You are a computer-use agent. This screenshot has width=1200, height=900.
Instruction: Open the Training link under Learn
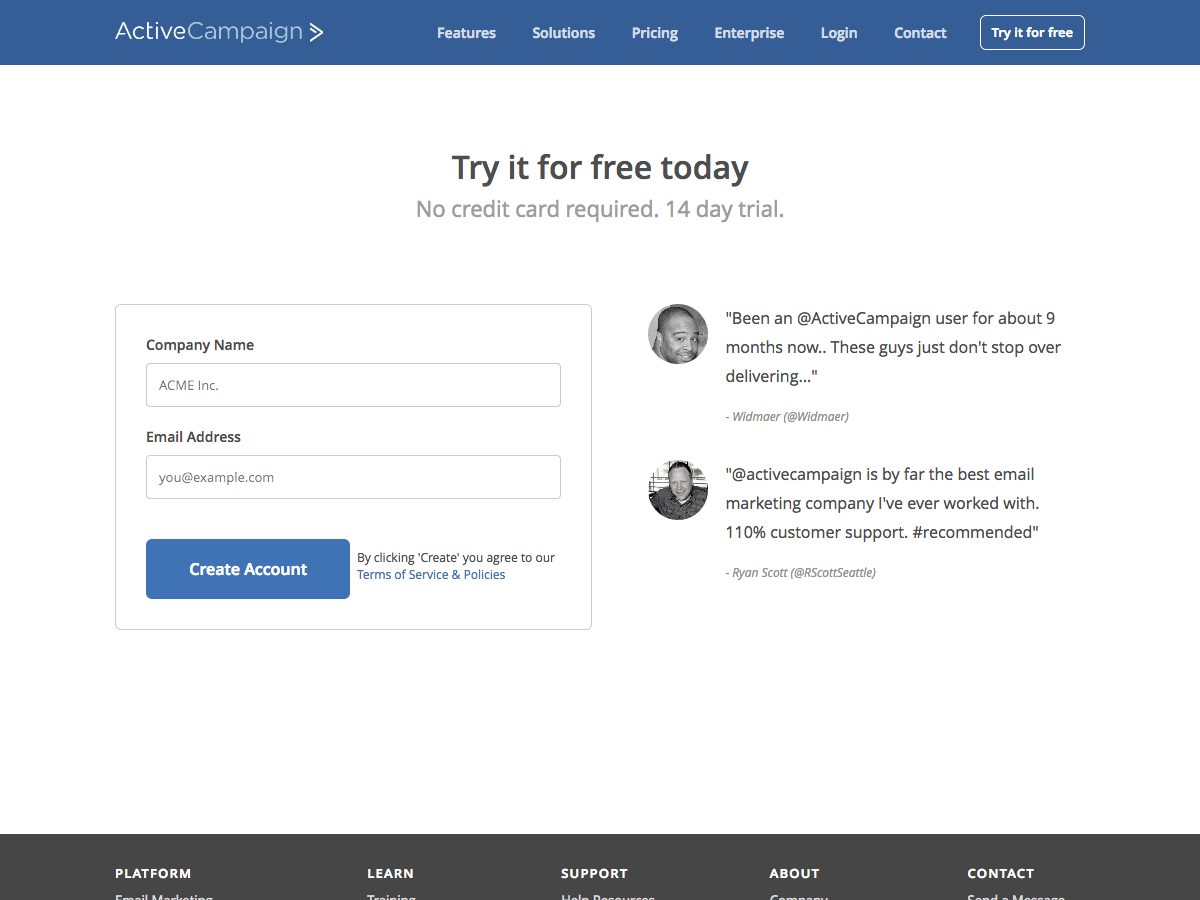coord(391,896)
